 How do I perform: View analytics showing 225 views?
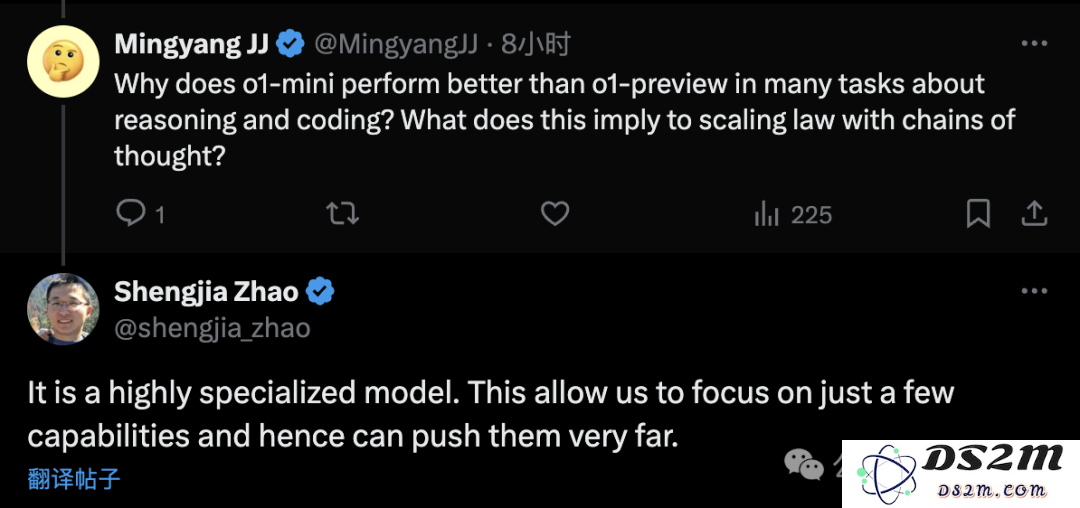coord(793,215)
